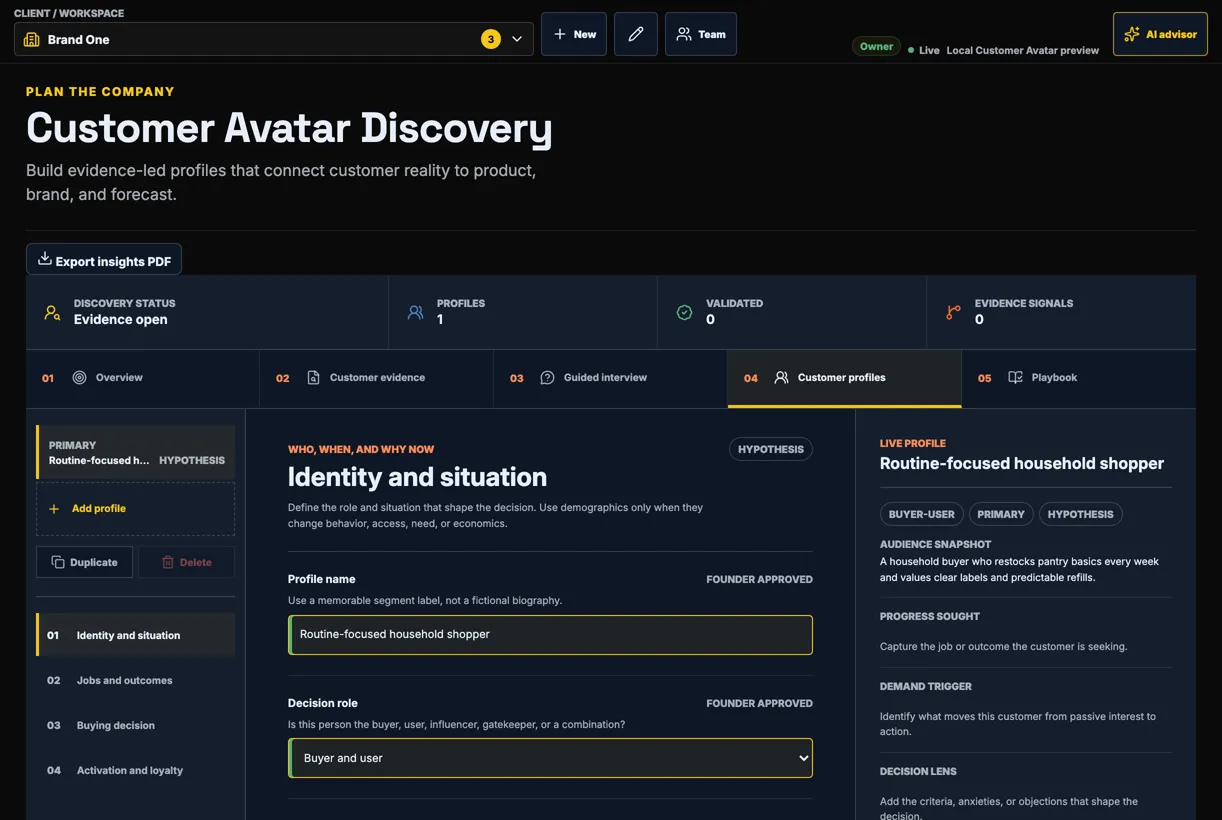The width and height of the screenshot is (1222, 820).
Task: Click the Progress Sought heading
Action: pos(930,616)
